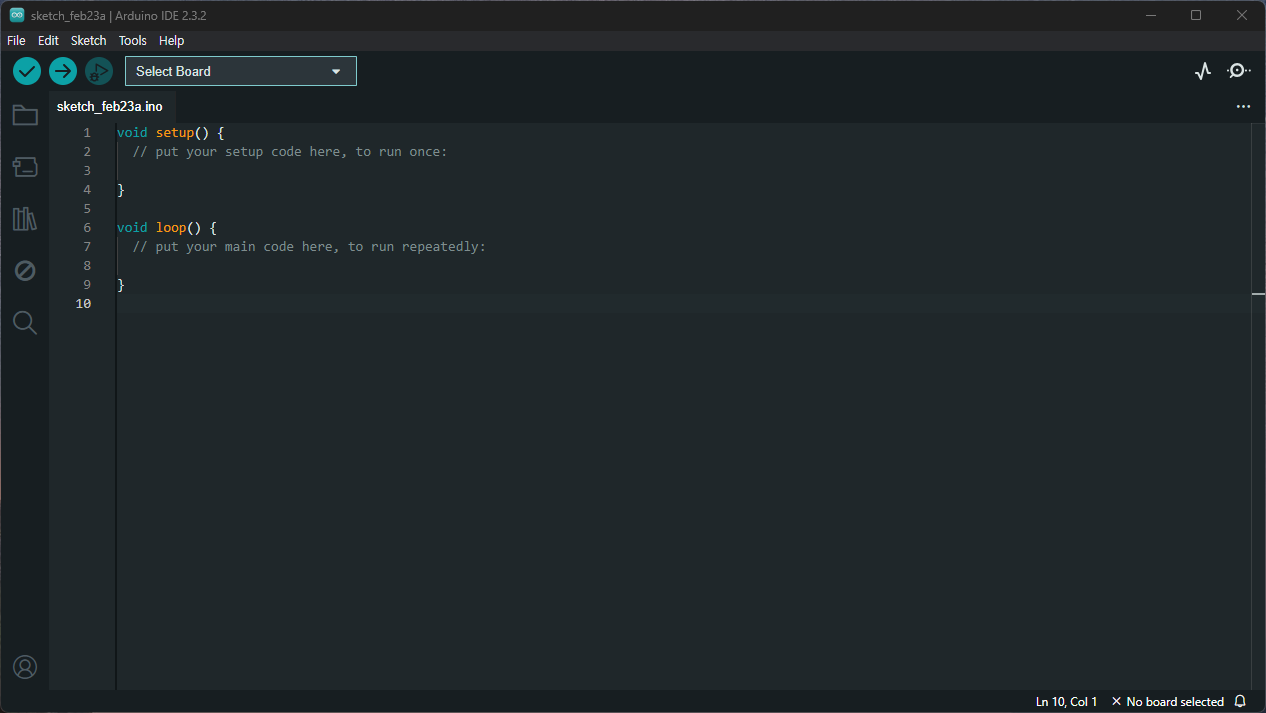Click the Verify sketch checkmark button
Screen dimensions: 1266x713
click(x=27, y=71)
